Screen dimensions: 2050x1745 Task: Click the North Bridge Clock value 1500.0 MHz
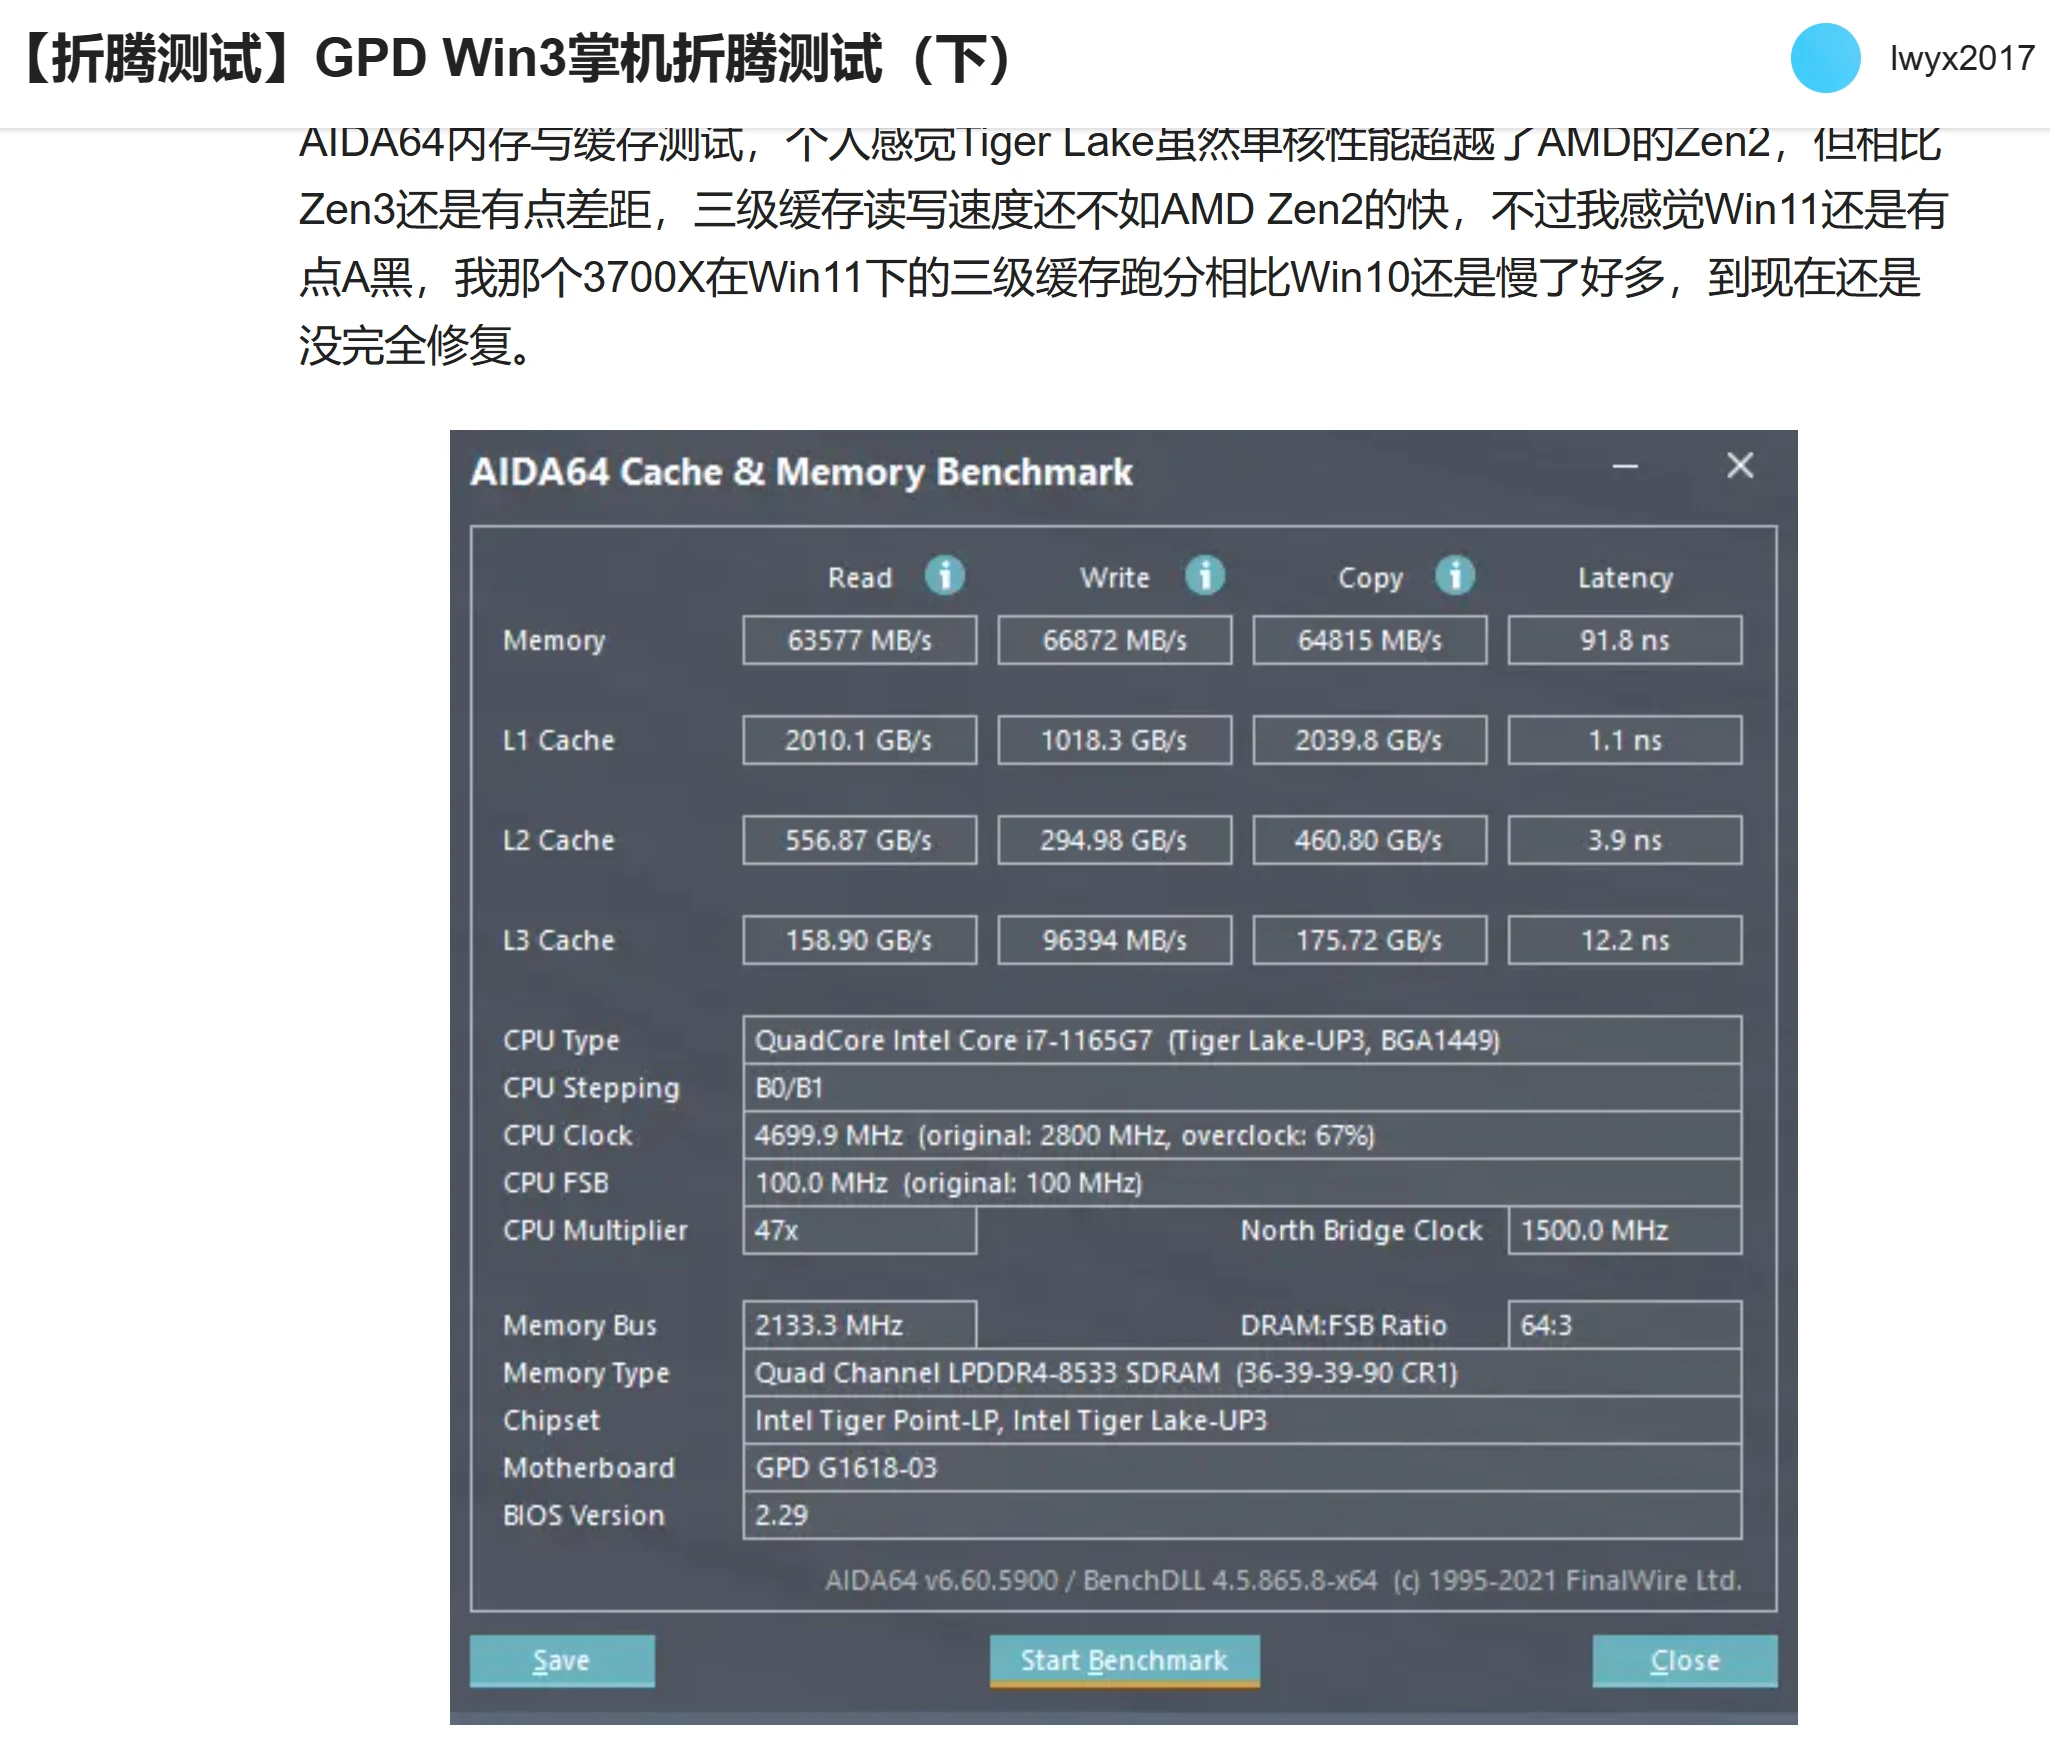tap(1625, 1230)
